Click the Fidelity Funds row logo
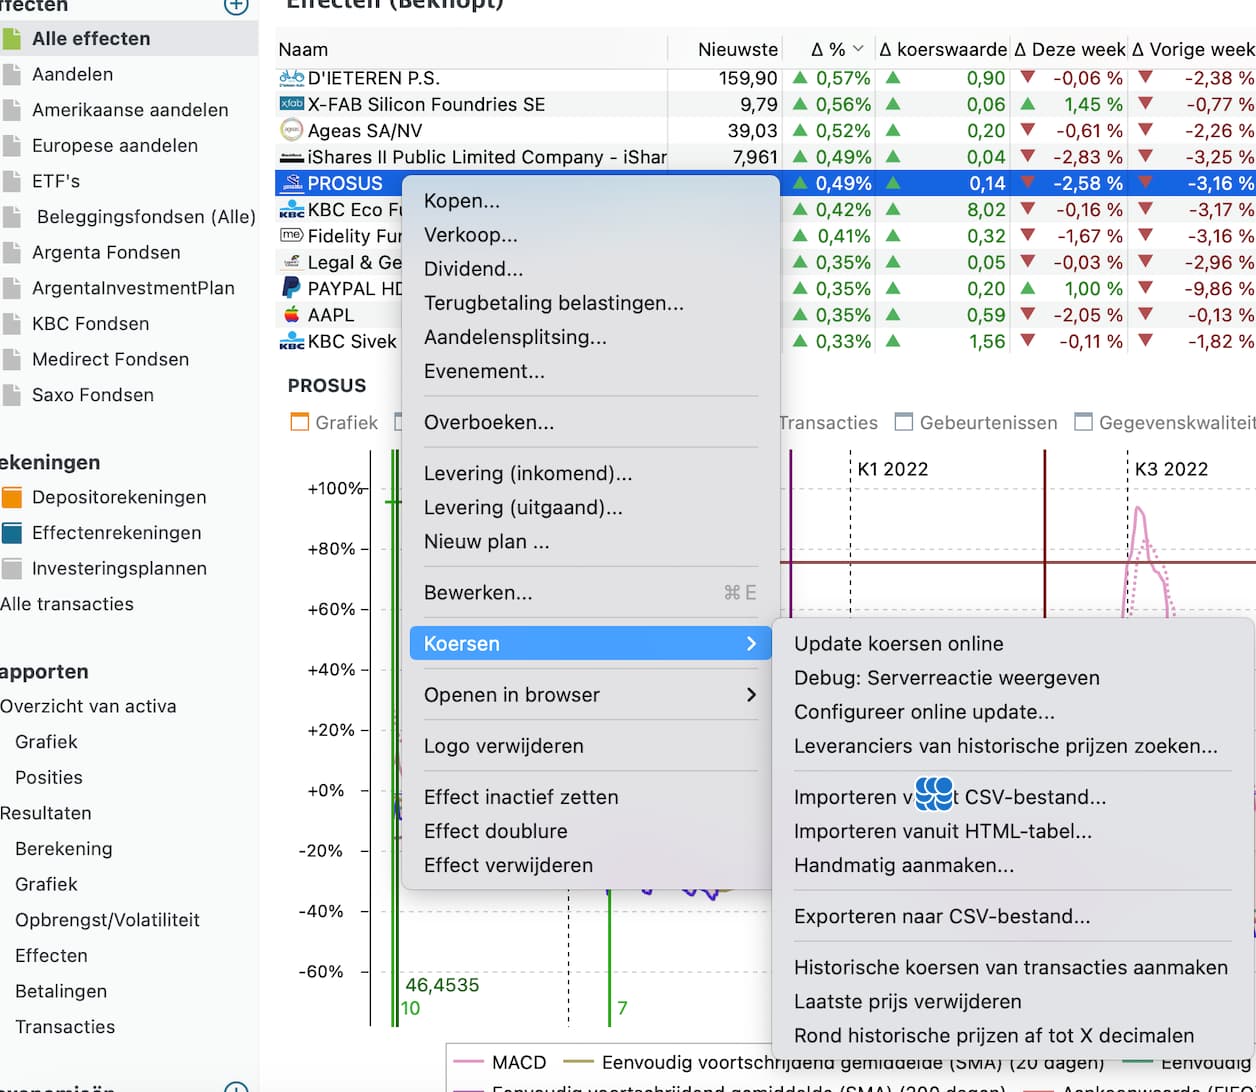The image size is (1256, 1092). 291,236
